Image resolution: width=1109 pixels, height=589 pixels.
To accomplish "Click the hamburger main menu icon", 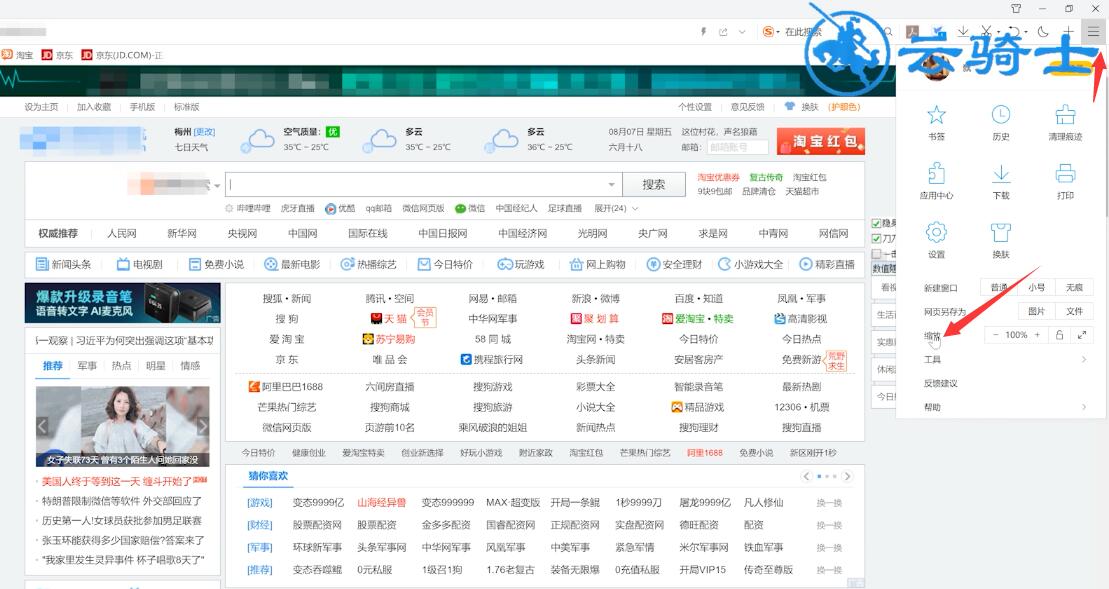I will coord(1093,31).
